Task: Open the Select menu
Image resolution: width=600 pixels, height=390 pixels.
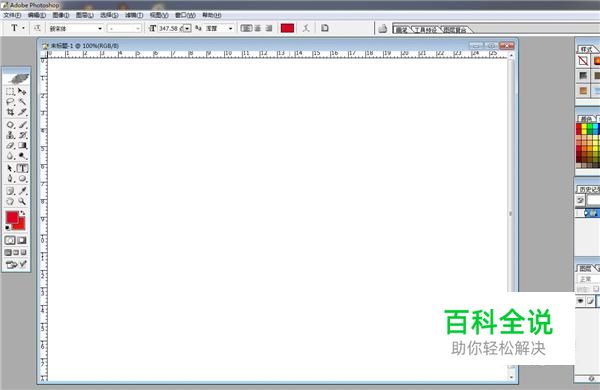Action: coord(109,15)
